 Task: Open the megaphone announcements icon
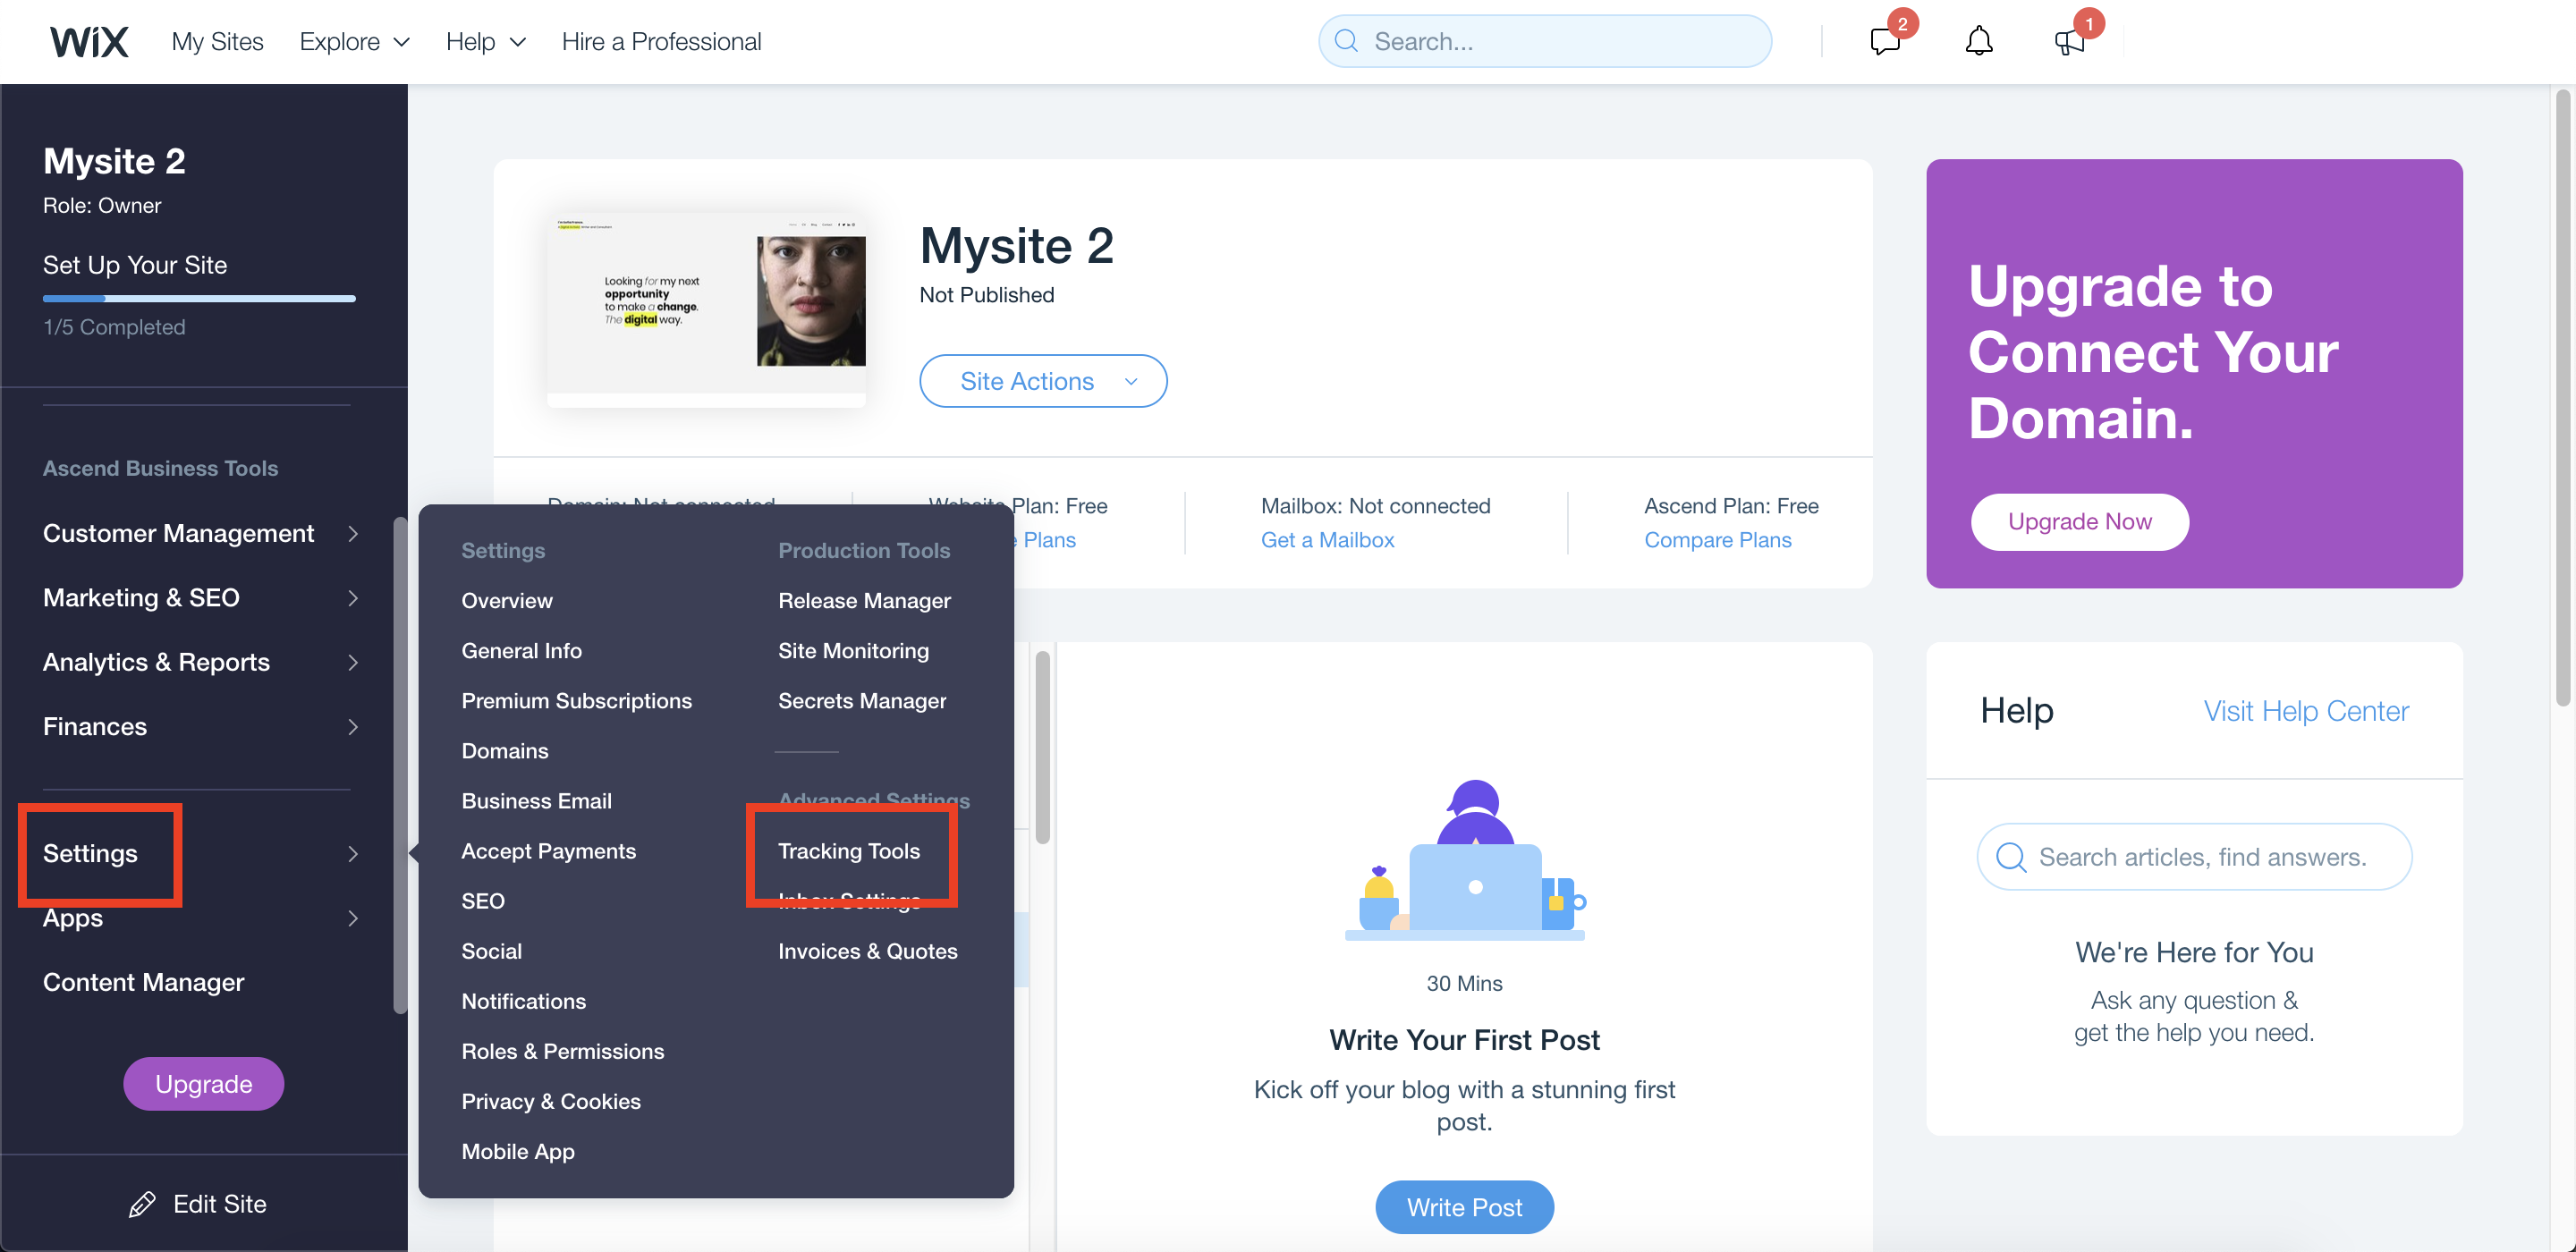coord(2067,41)
